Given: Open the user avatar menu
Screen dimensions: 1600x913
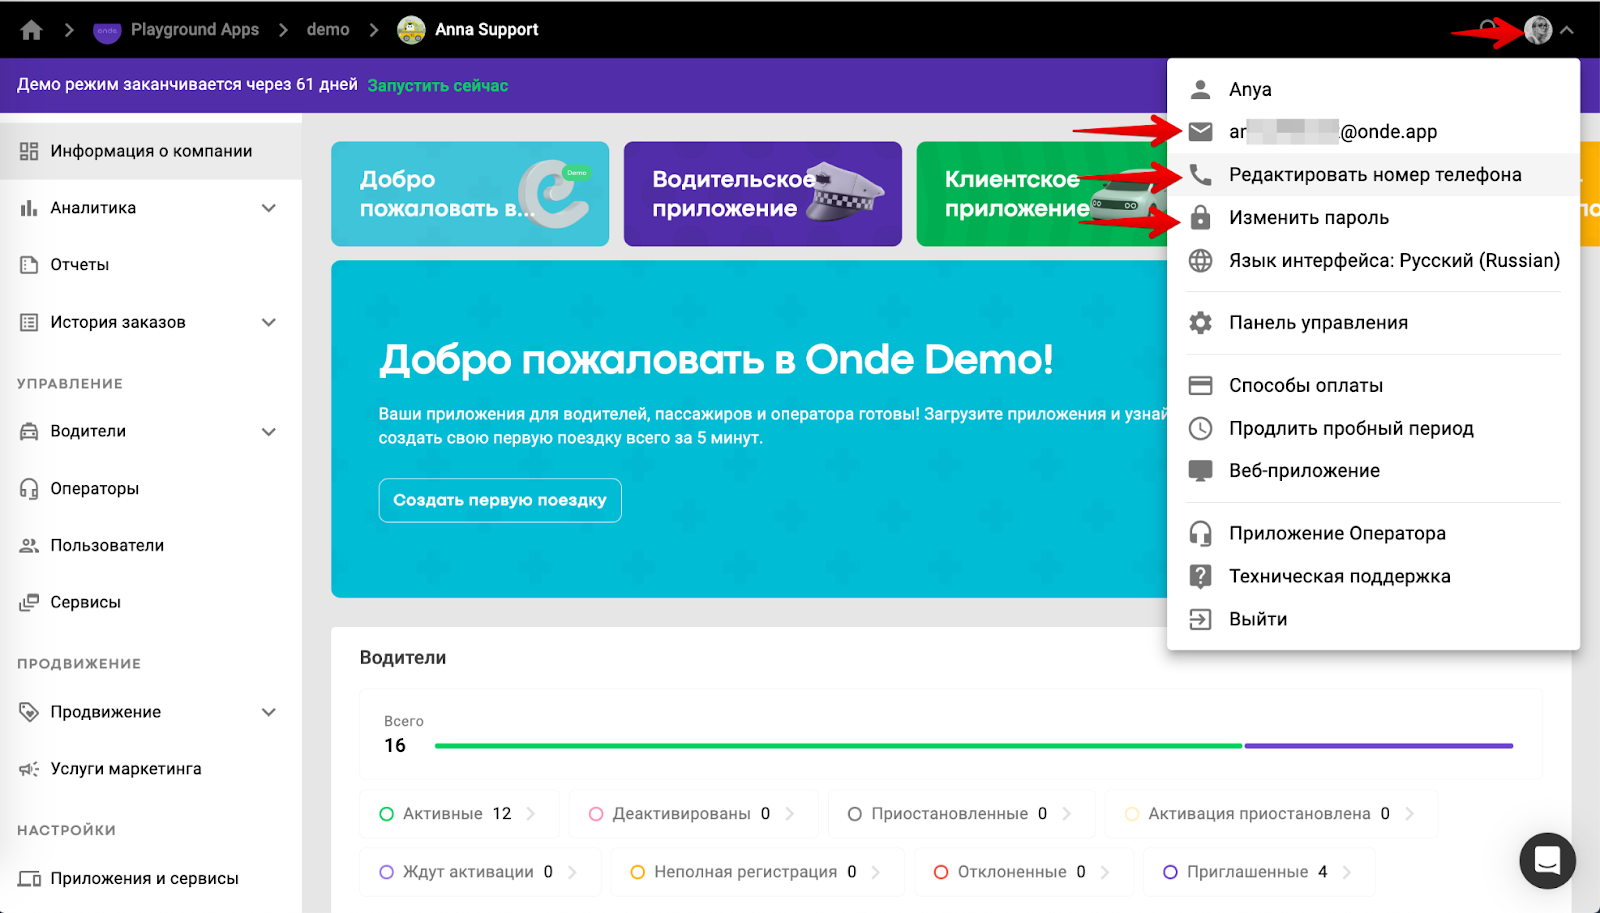Looking at the screenshot, I should [1538, 30].
